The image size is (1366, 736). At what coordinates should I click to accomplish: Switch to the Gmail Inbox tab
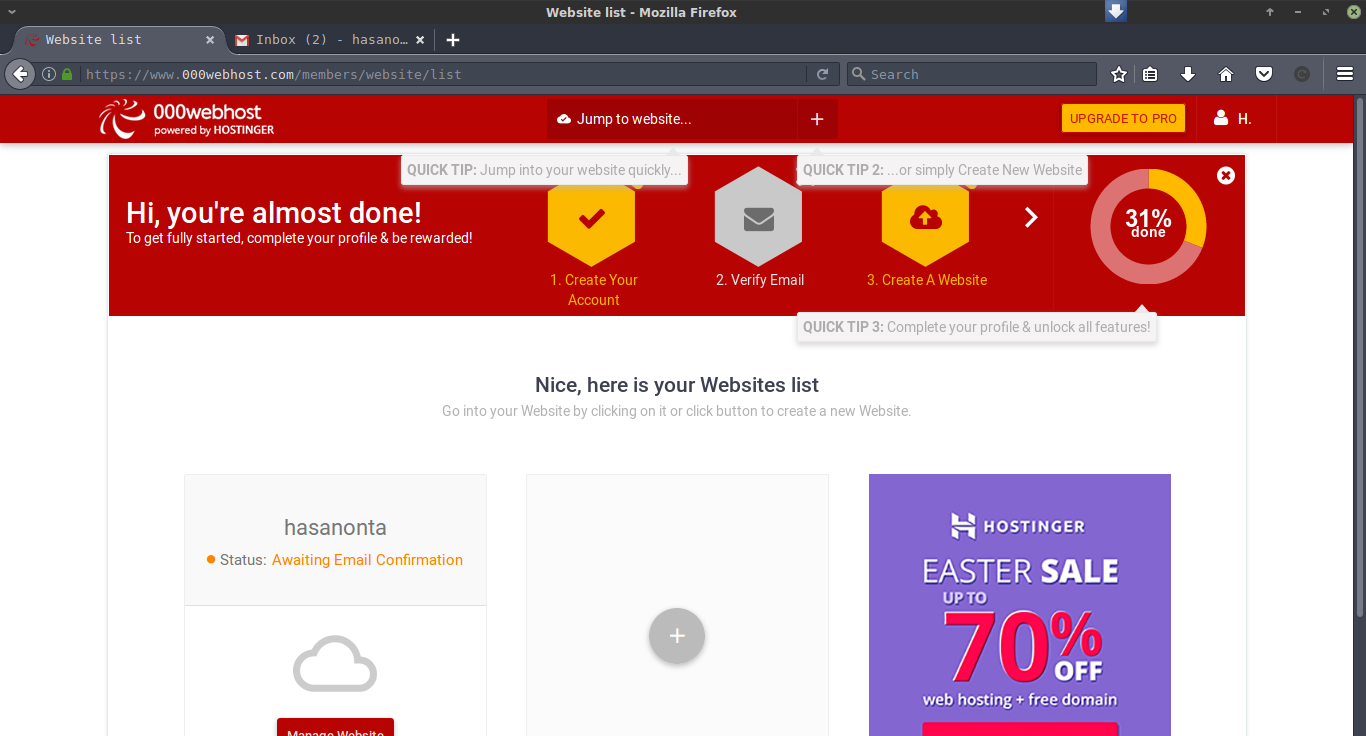(330, 40)
